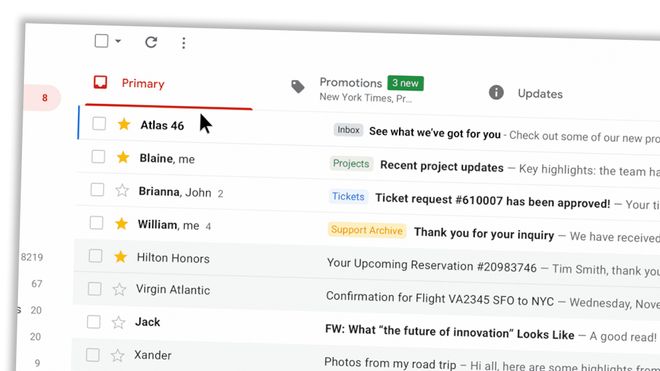Remove the star from Hilton Honors email

pyautogui.click(x=120, y=256)
